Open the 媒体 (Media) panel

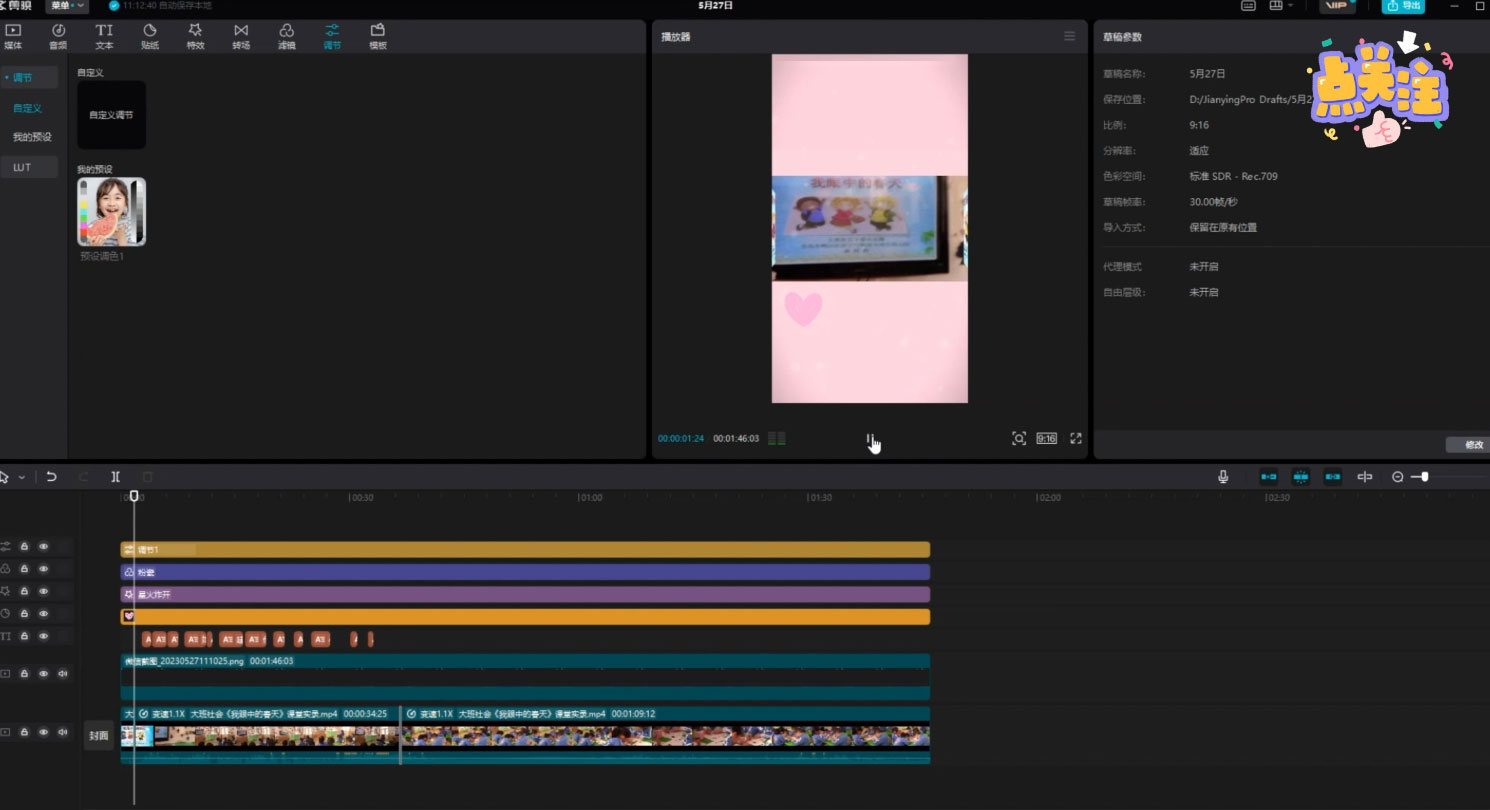click(13, 36)
